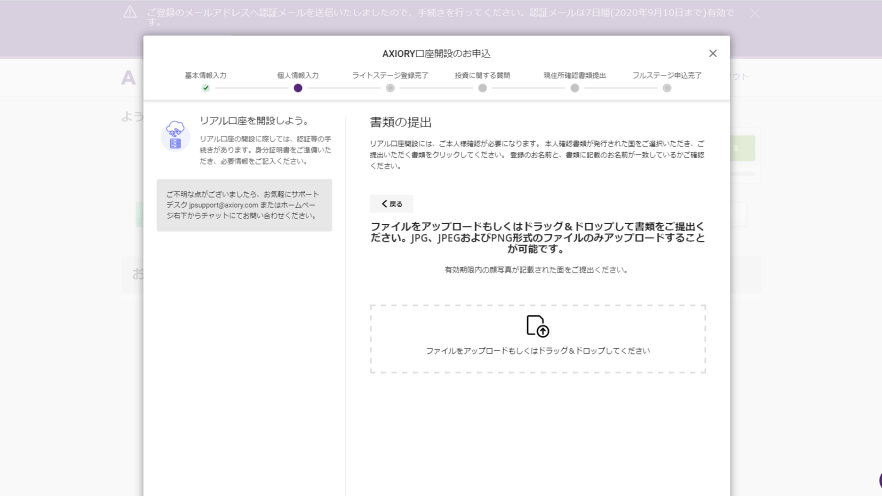Select the 基本情報入力 step label
Image resolution: width=882 pixels, height=496 pixels.
[x=206, y=75]
